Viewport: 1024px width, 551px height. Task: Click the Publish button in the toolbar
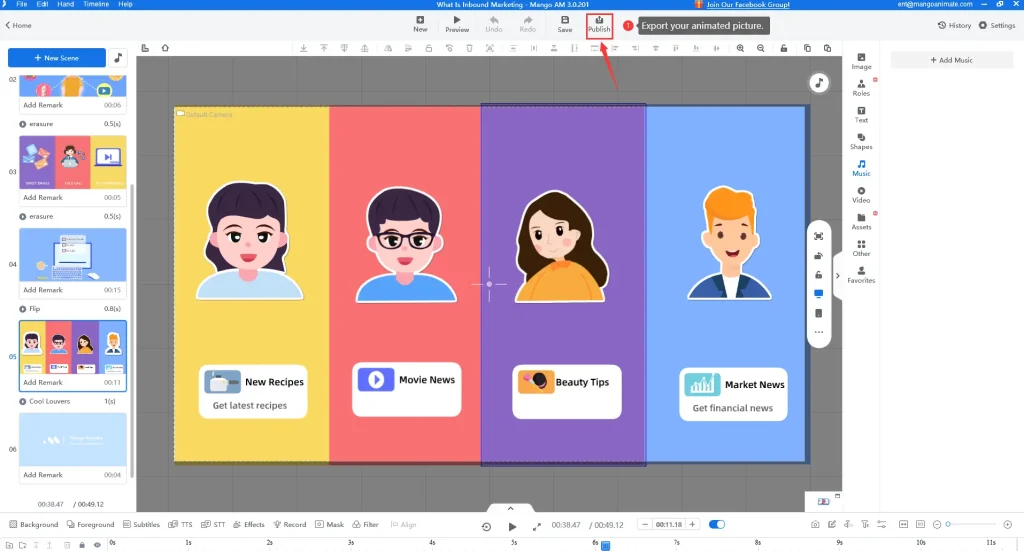point(599,24)
